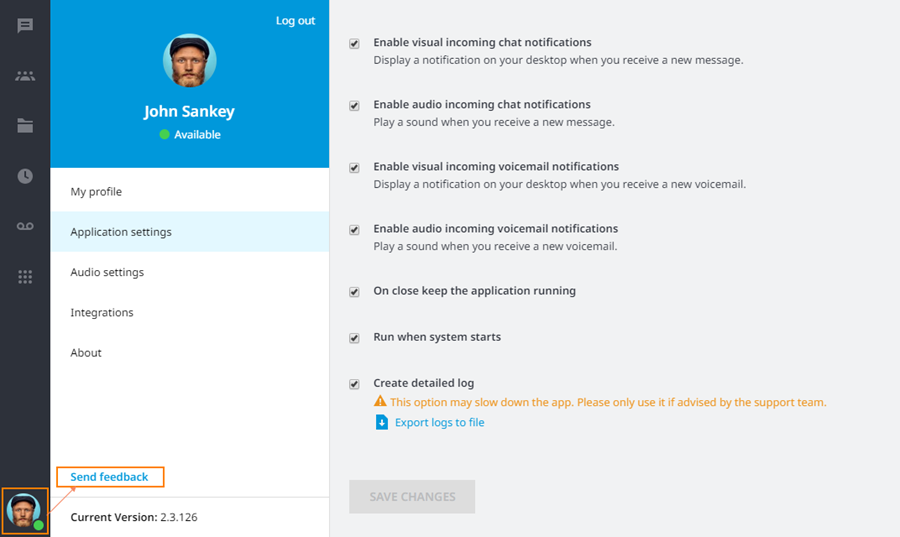
Task: Click the orange warning triangle icon
Action: pyautogui.click(x=380, y=402)
